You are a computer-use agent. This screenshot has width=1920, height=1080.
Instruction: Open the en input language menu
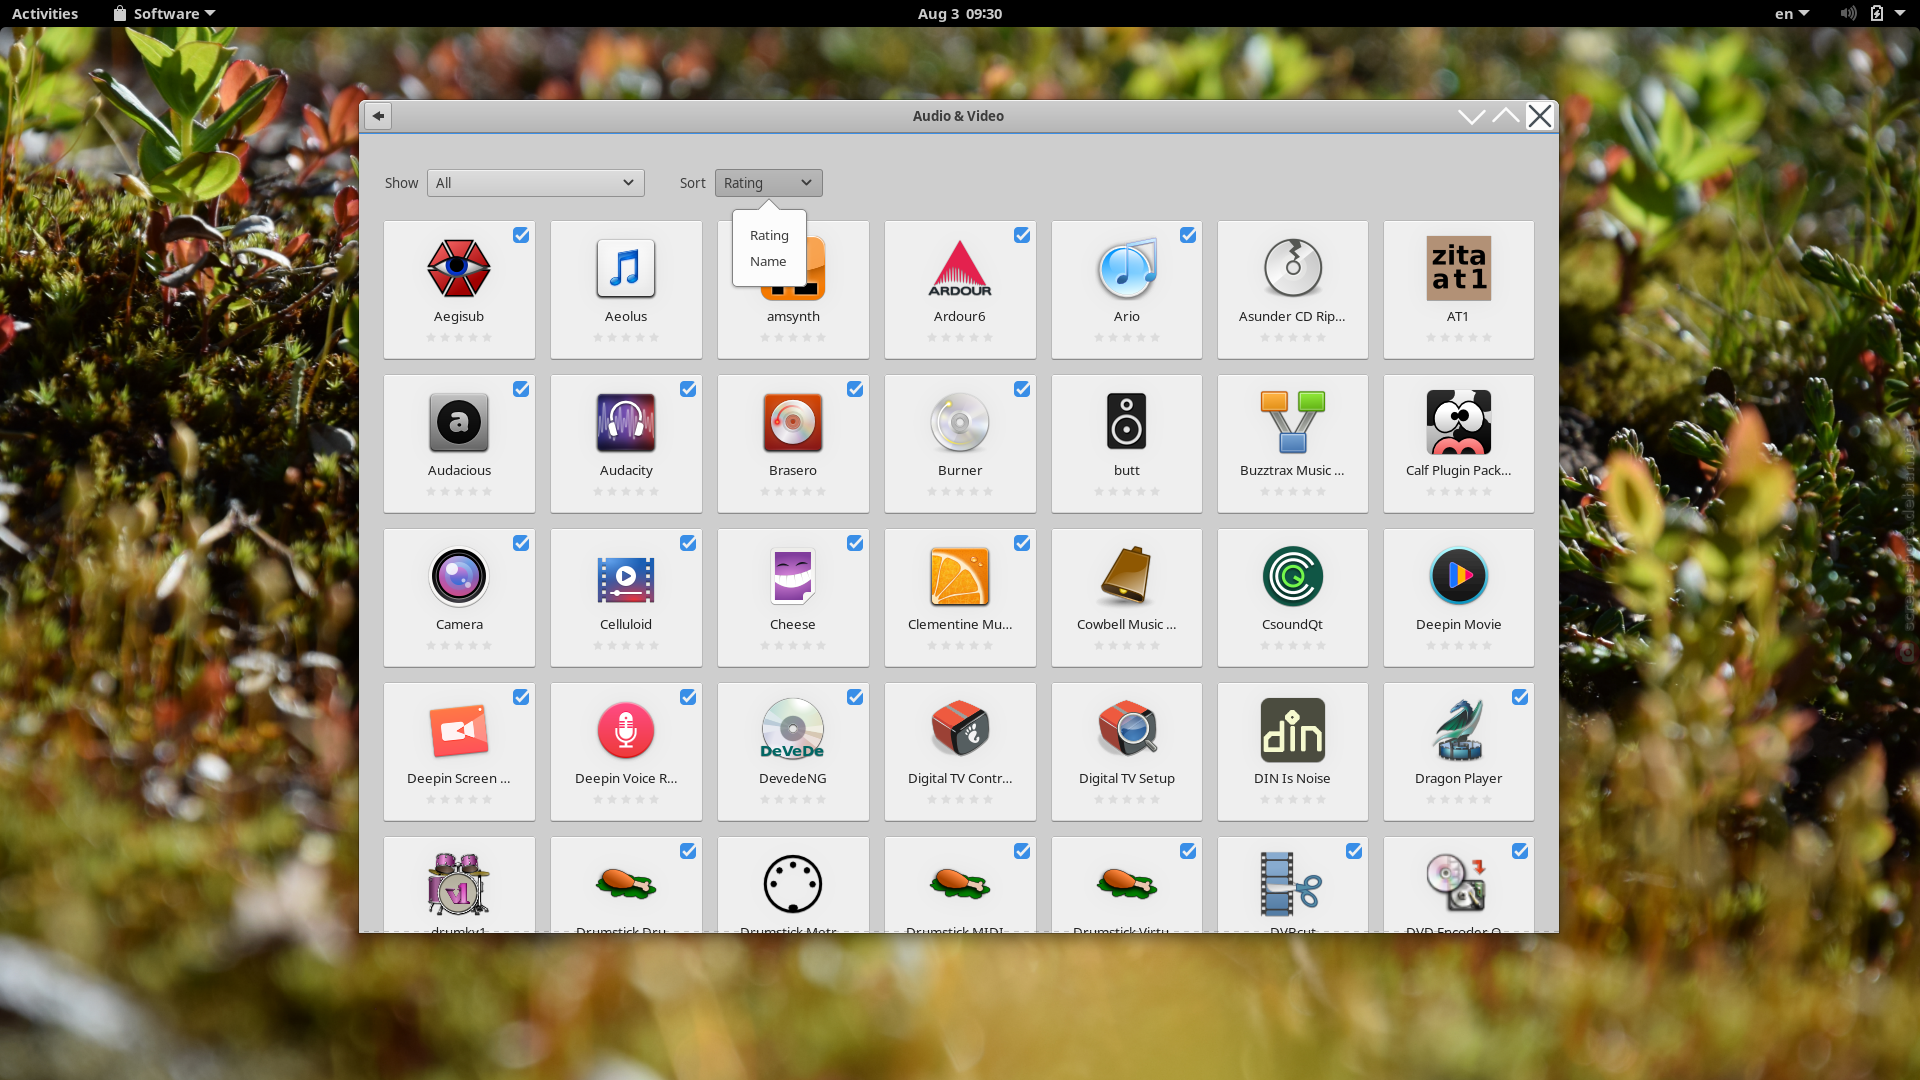point(1792,13)
